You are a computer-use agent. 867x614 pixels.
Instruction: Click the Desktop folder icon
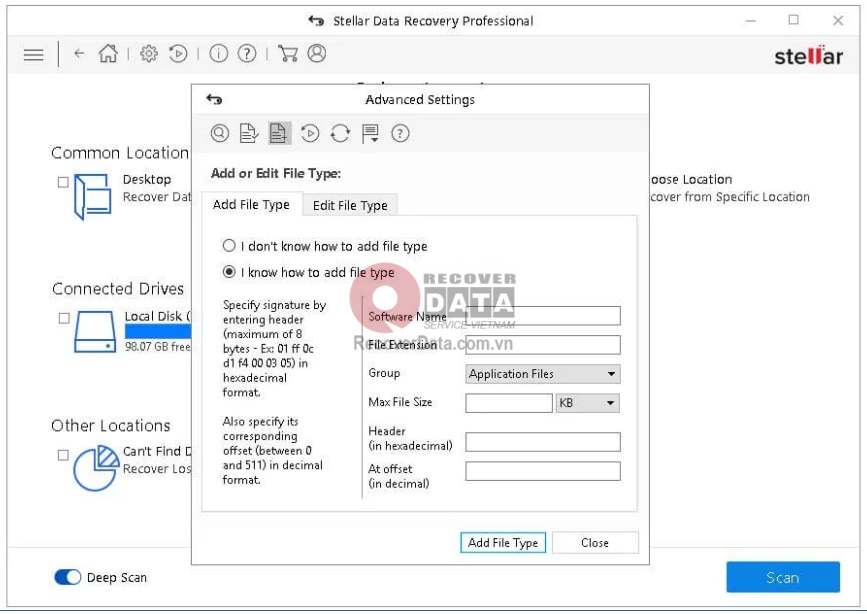click(92, 196)
